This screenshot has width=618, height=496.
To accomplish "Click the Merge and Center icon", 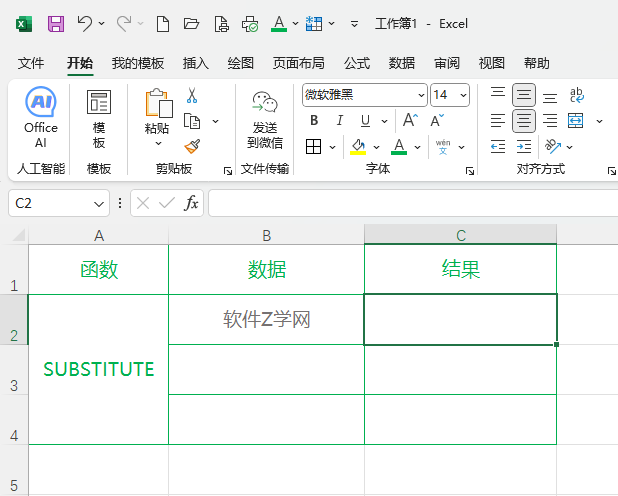I will [x=575, y=121].
